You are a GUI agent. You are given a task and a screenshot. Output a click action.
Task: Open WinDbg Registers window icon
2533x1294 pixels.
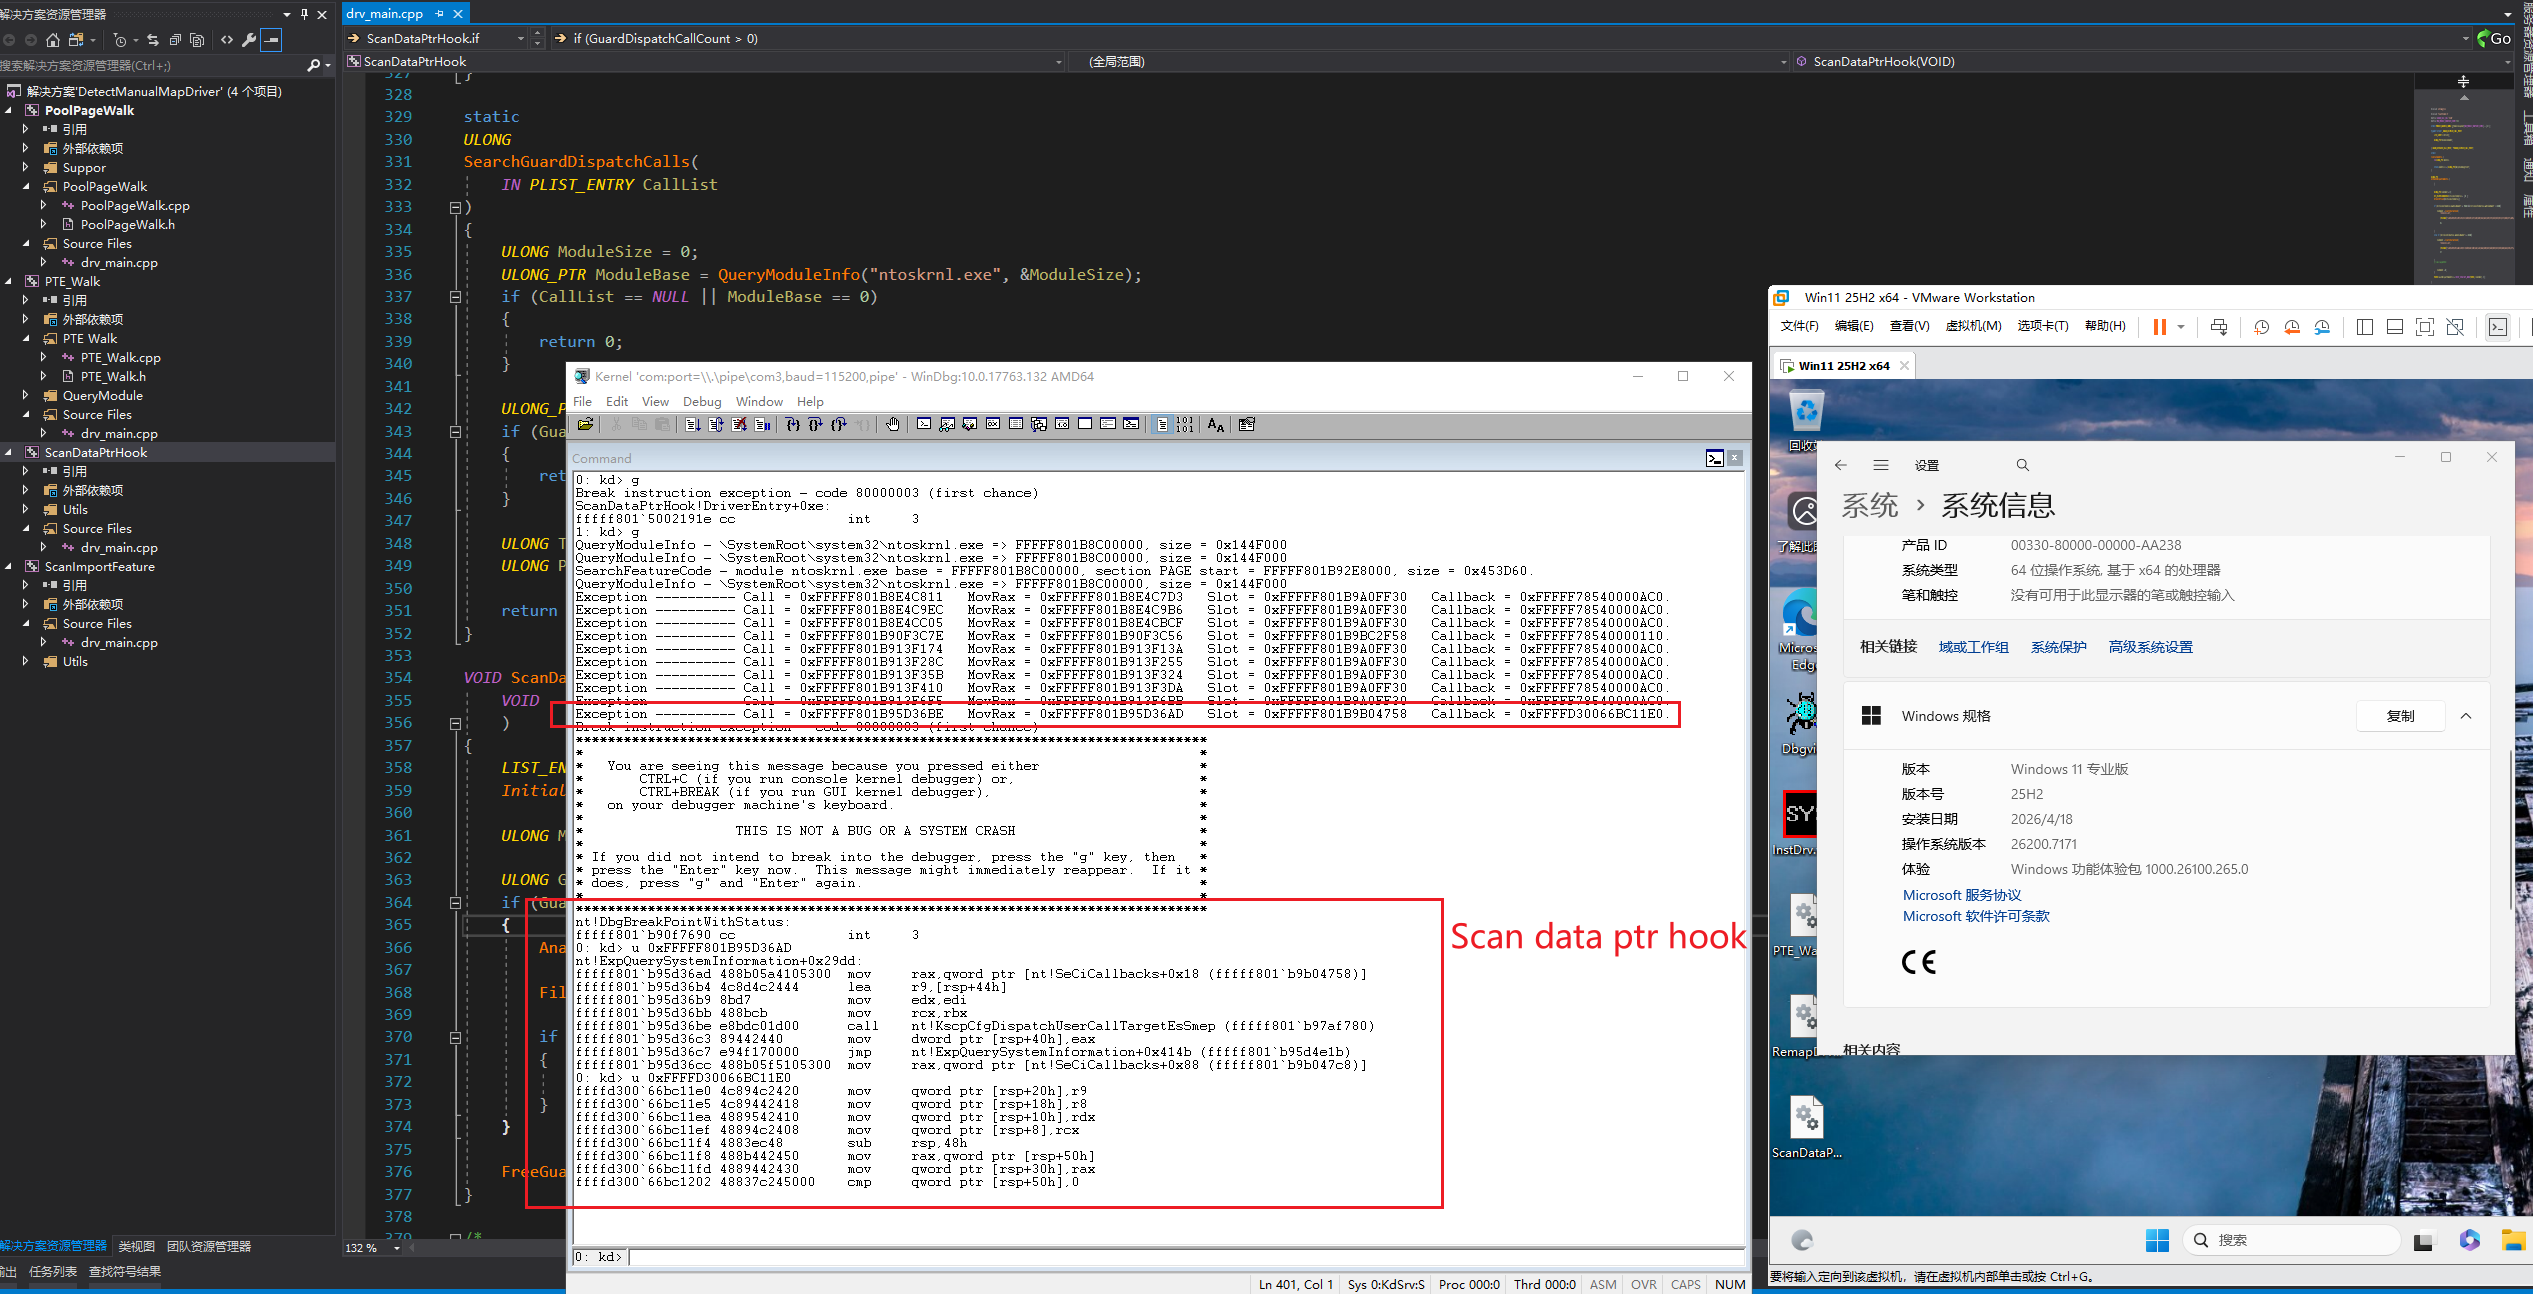pyautogui.click(x=993, y=424)
